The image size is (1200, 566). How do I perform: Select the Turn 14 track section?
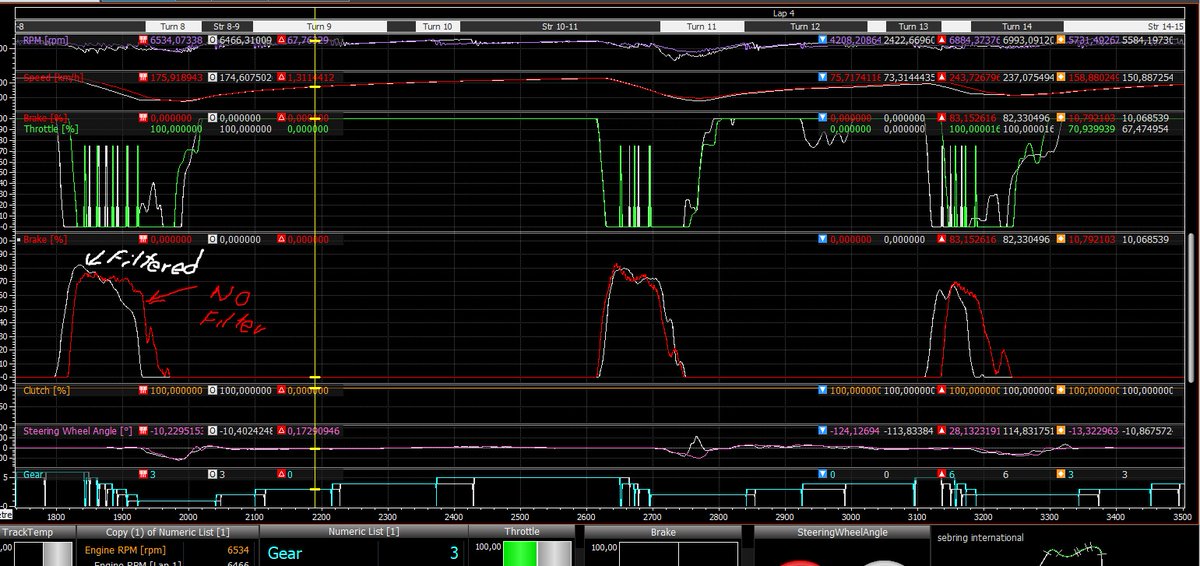[1017, 27]
